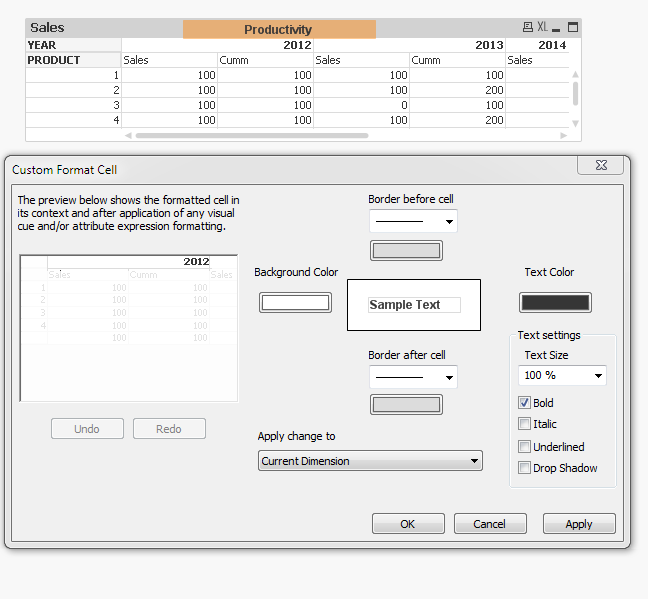The image size is (648, 599).
Task: Expand the Text Size dropdown
Action: [x=562, y=376]
